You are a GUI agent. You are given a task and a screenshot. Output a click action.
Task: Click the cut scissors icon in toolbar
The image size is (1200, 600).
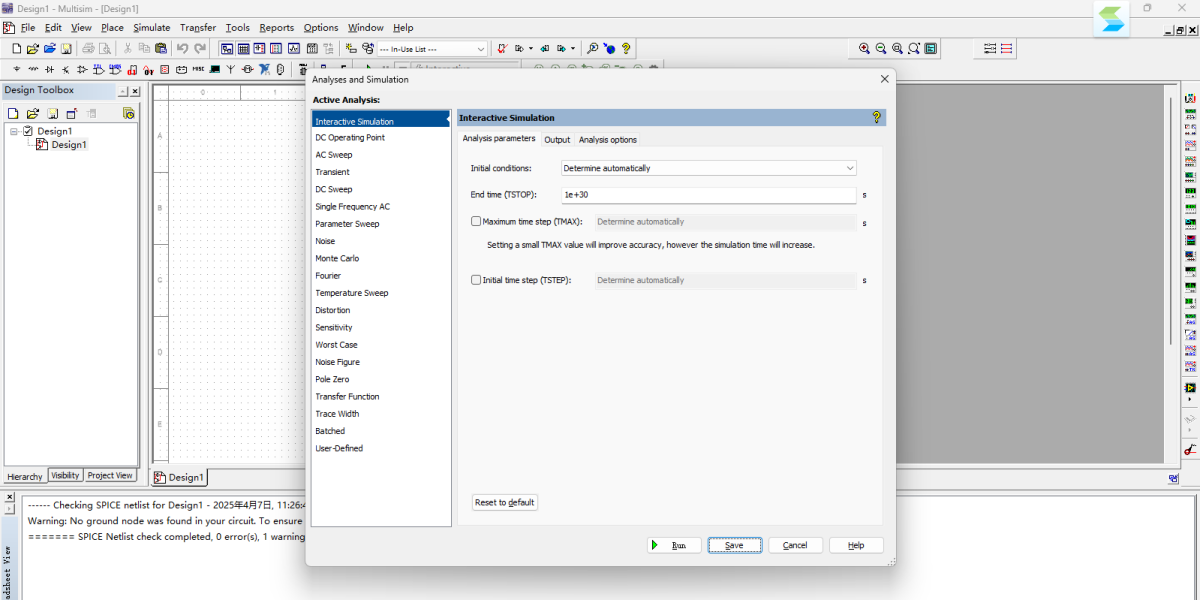pyautogui.click(x=128, y=48)
